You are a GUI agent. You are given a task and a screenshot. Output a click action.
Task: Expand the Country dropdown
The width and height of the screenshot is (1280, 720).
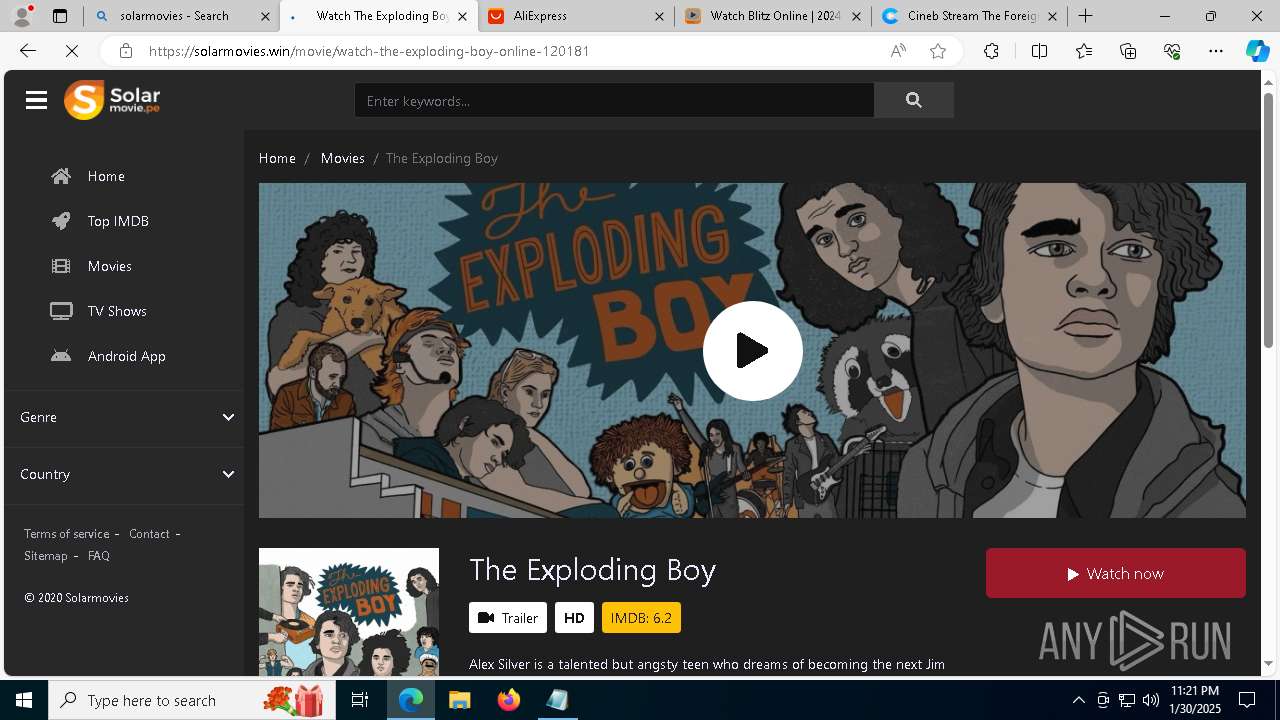point(125,474)
